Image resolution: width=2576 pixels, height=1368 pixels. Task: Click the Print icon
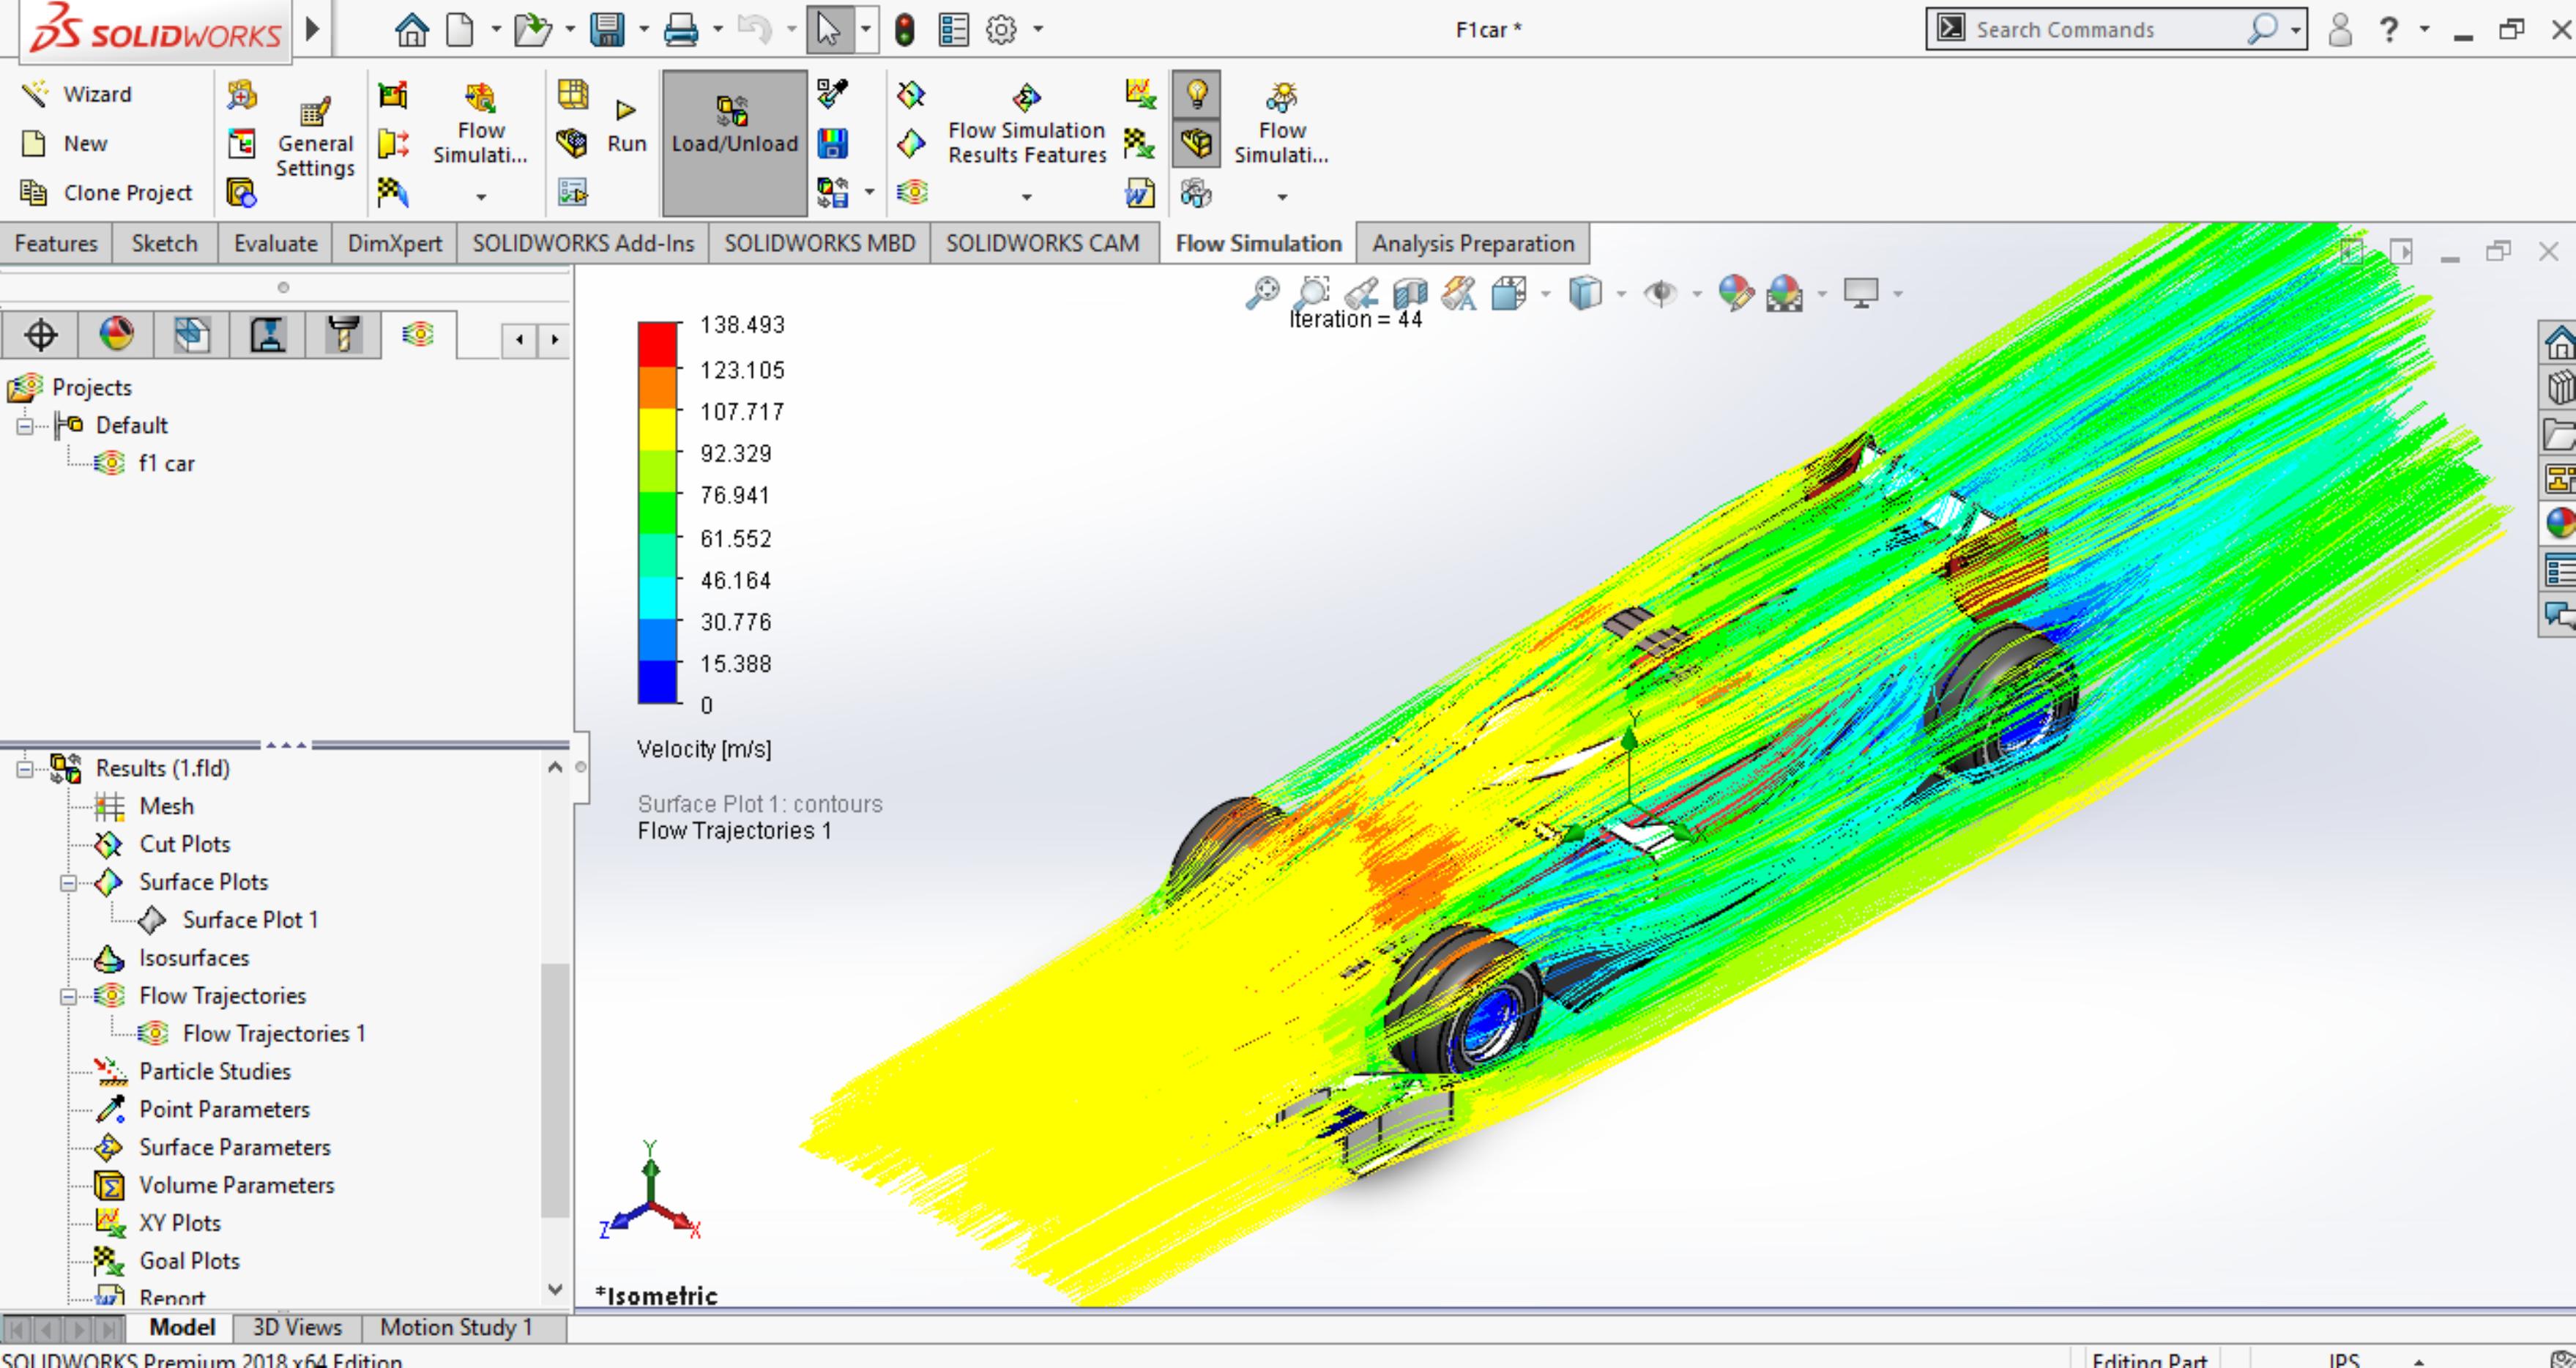coord(681,30)
